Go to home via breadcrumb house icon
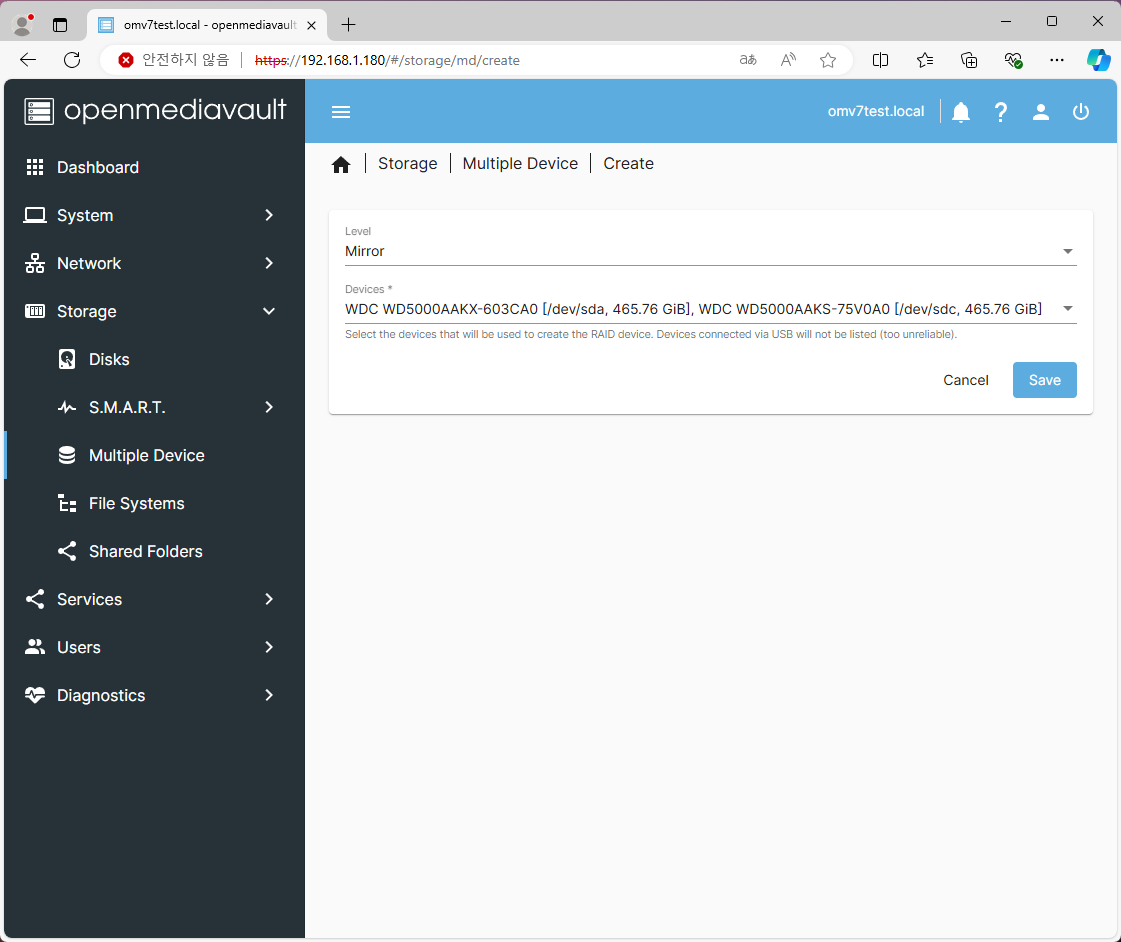The width and height of the screenshot is (1121, 942). (341, 164)
